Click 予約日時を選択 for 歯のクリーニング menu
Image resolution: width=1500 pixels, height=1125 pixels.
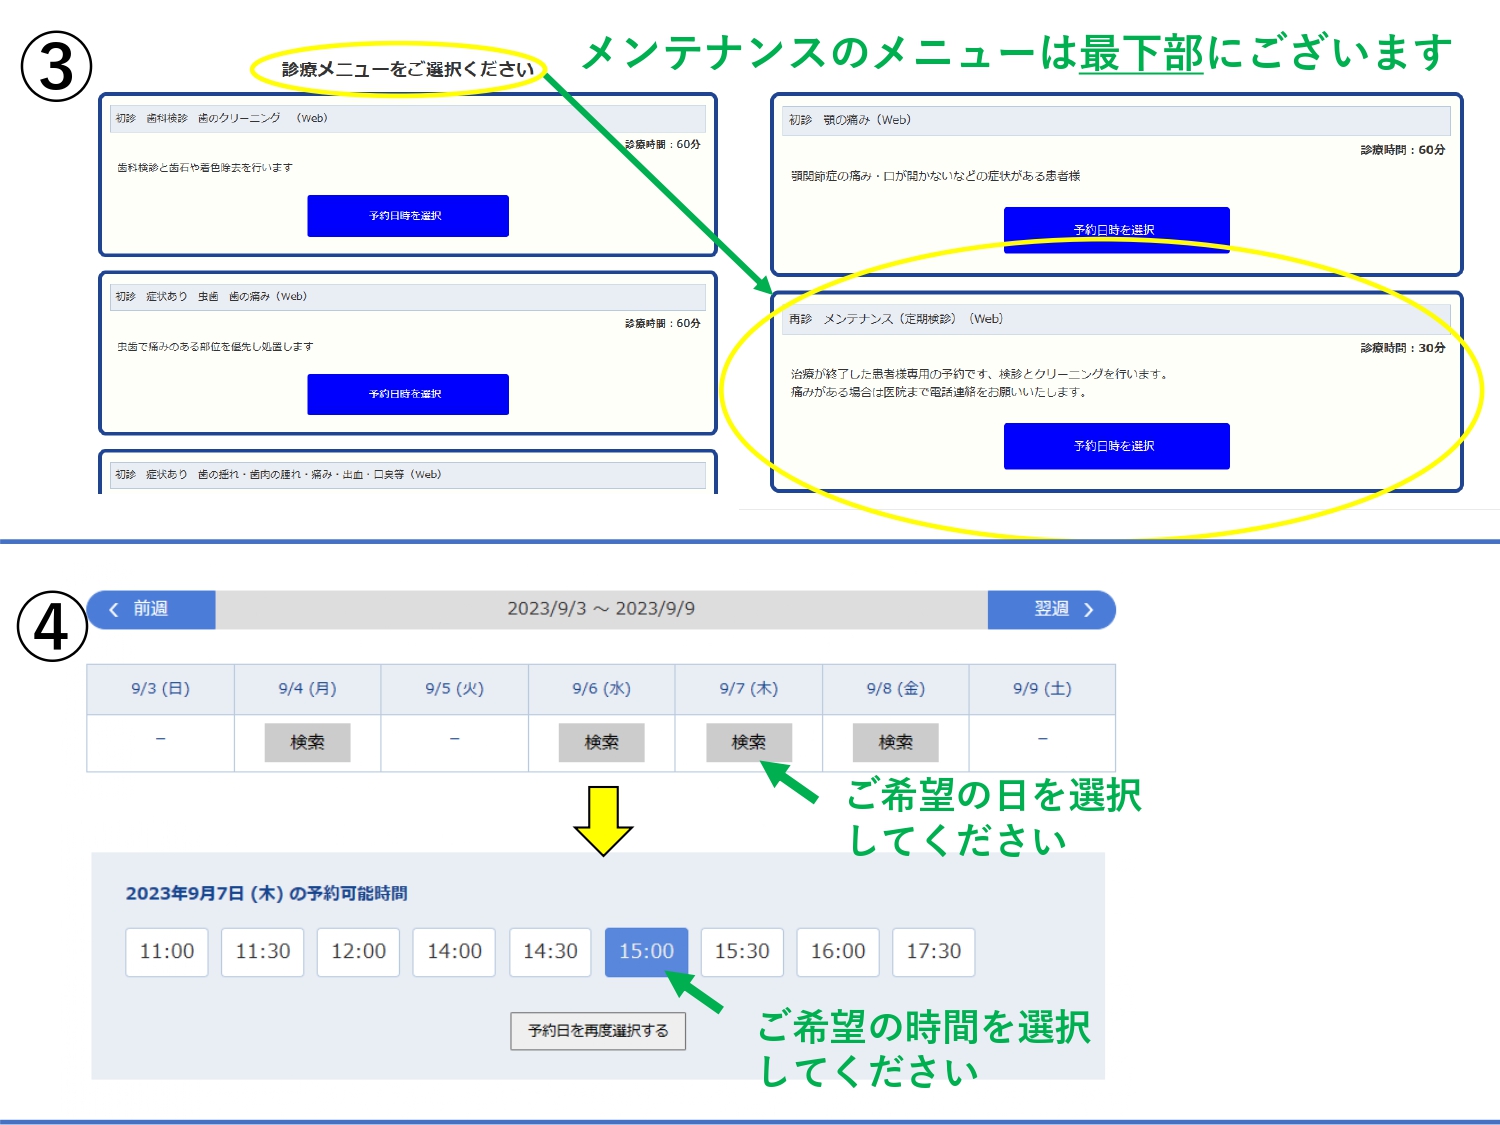click(407, 216)
